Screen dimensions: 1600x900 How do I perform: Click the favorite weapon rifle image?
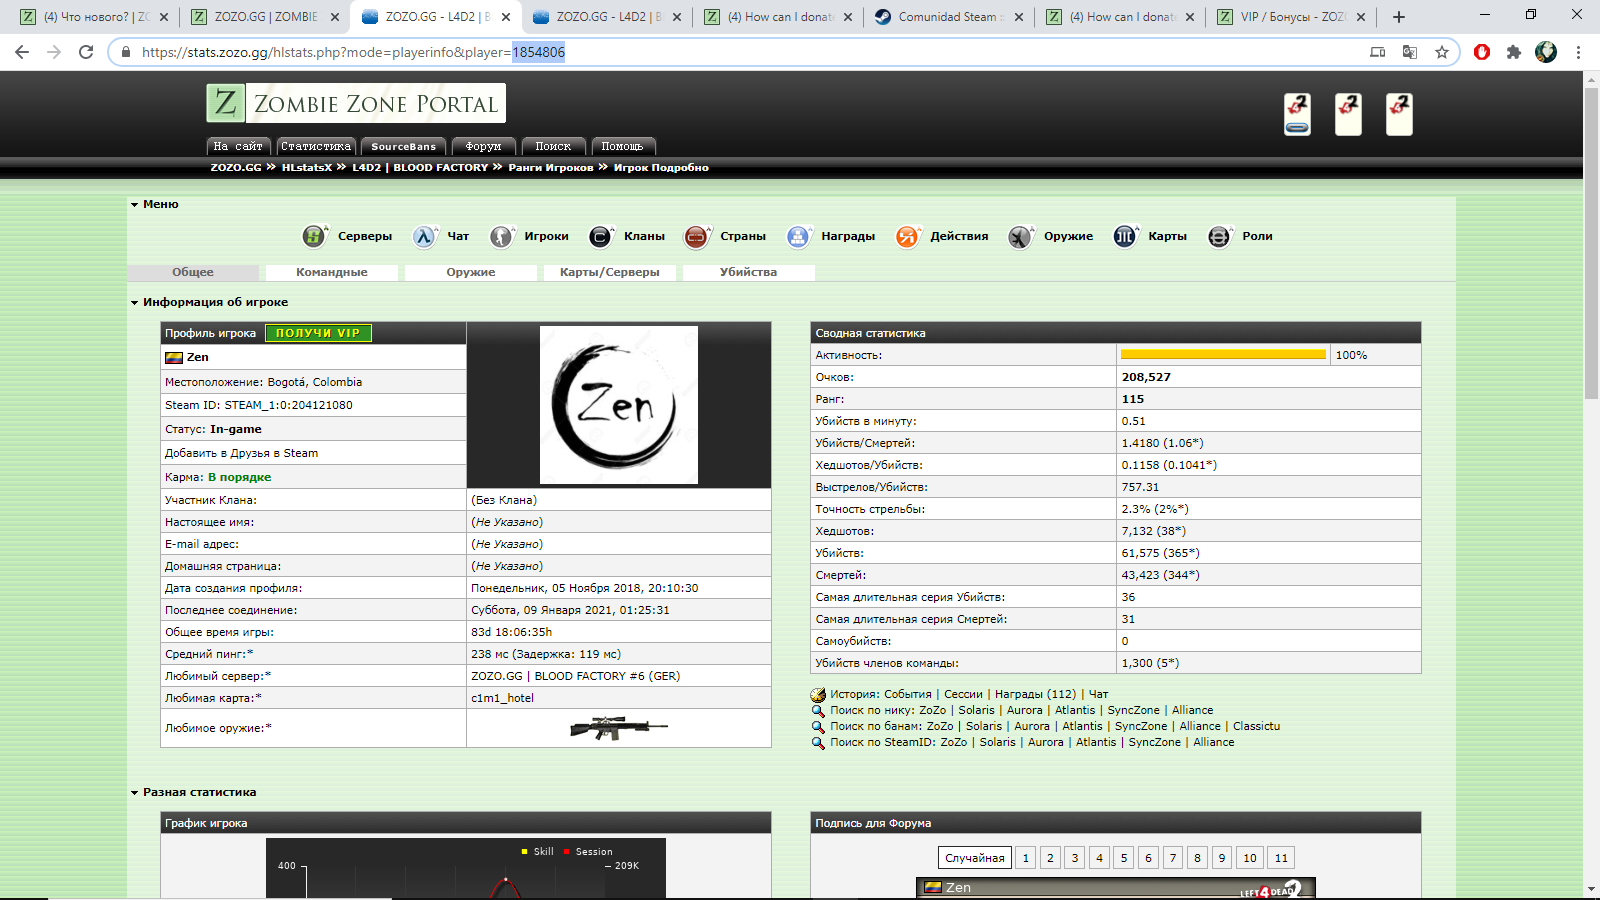tap(618, 727)
